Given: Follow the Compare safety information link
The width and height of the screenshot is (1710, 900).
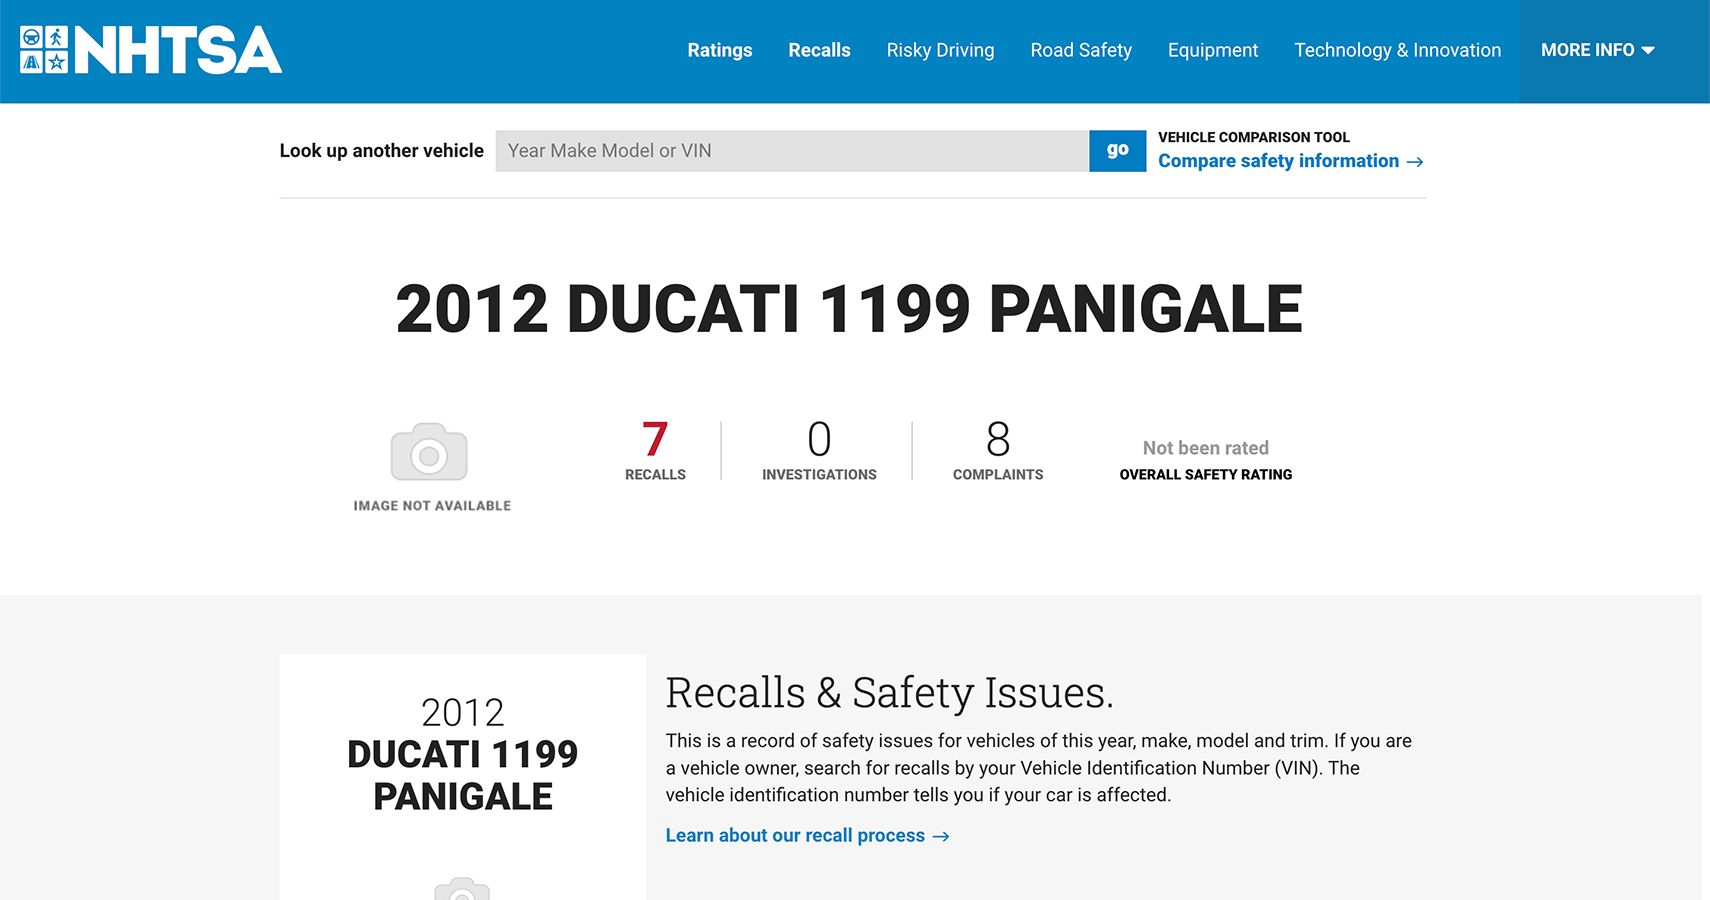Looking at the screenshot, I should pos(1278,161).
